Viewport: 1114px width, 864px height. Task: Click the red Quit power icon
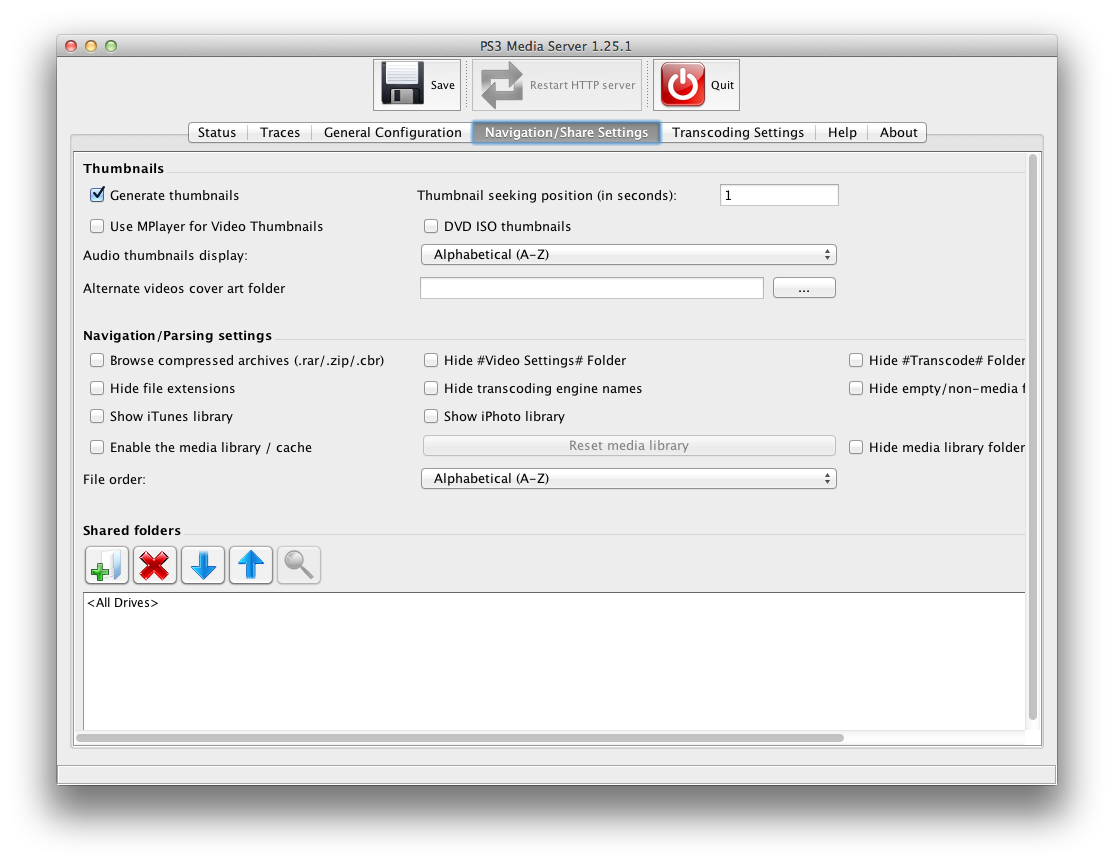point(683,85)
